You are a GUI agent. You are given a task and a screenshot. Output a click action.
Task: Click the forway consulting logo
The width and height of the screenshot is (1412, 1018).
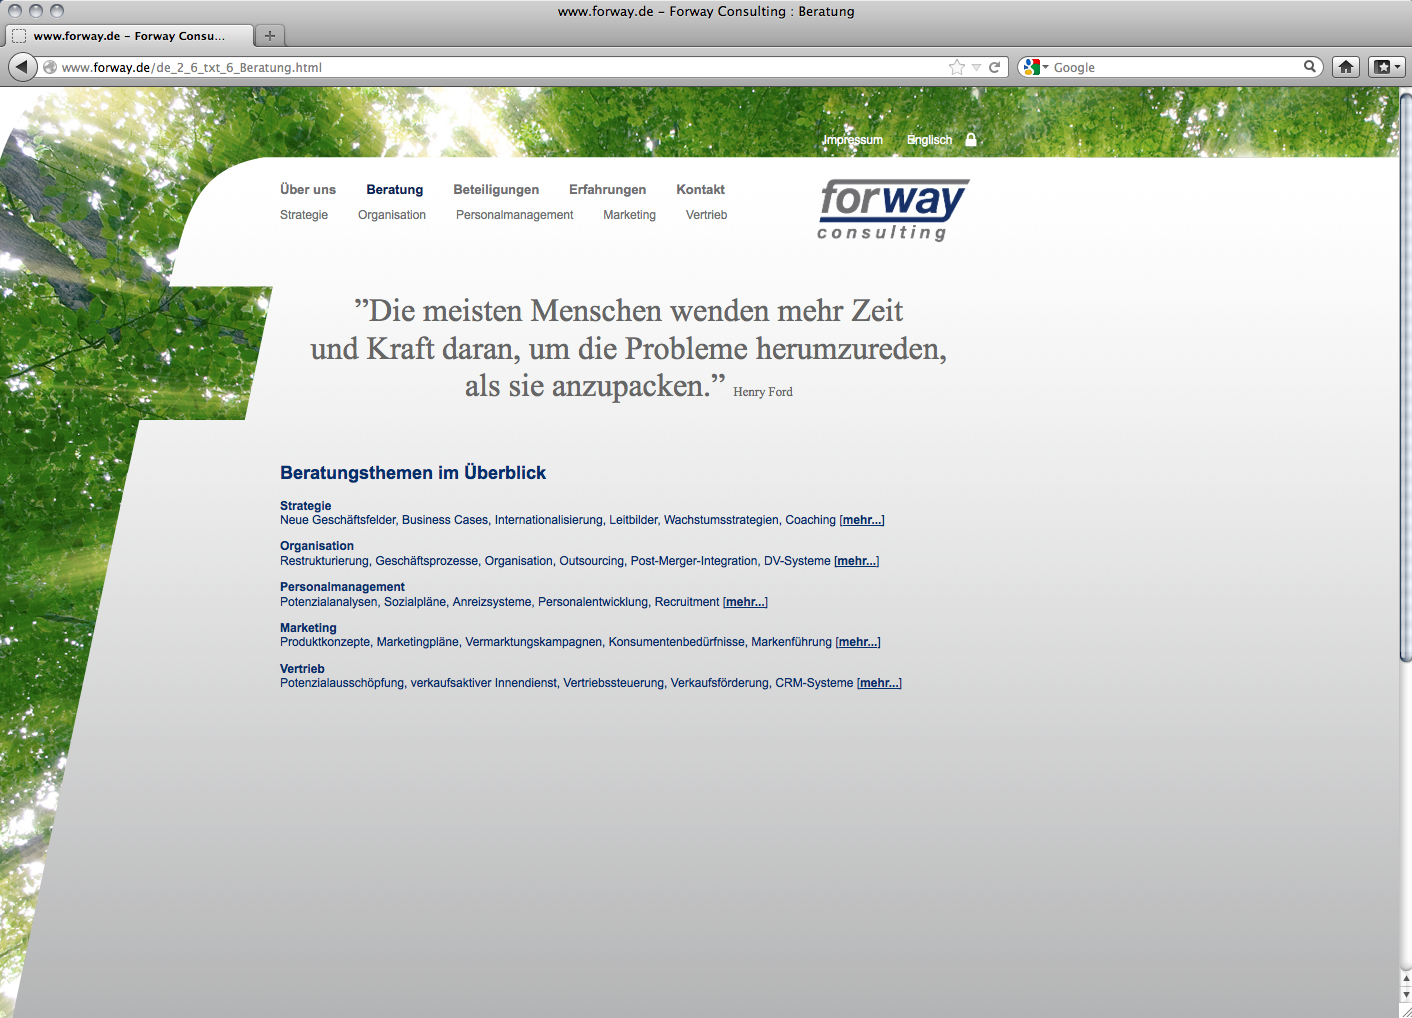click(893, 210)
